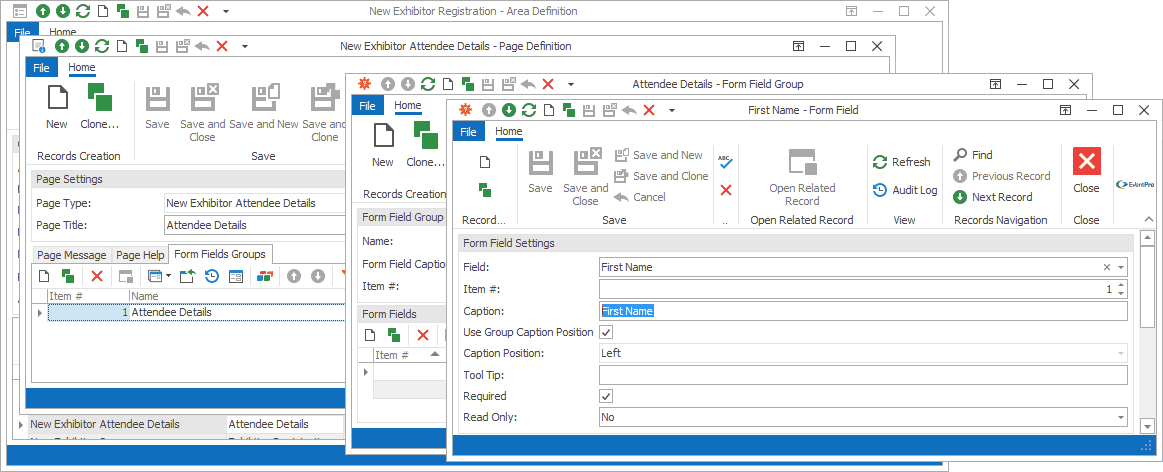Click the Caption input field

(x=863, y=311)
